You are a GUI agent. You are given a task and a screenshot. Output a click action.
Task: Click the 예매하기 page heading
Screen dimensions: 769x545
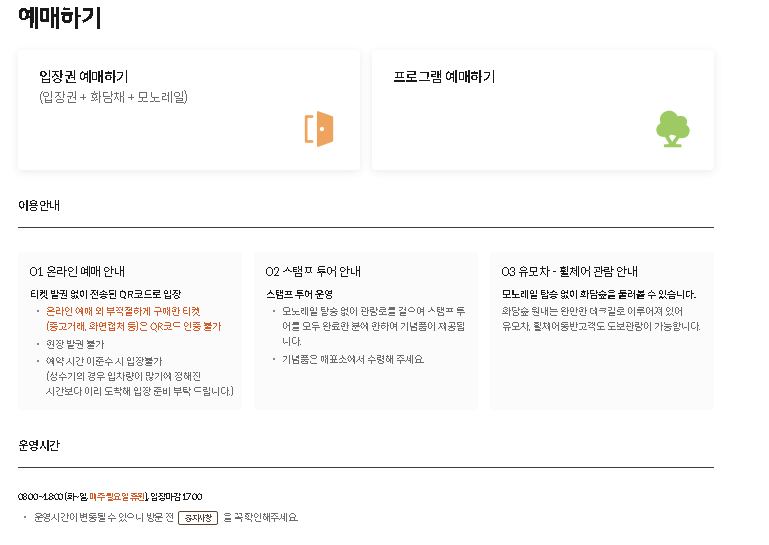tap(59, 18)
